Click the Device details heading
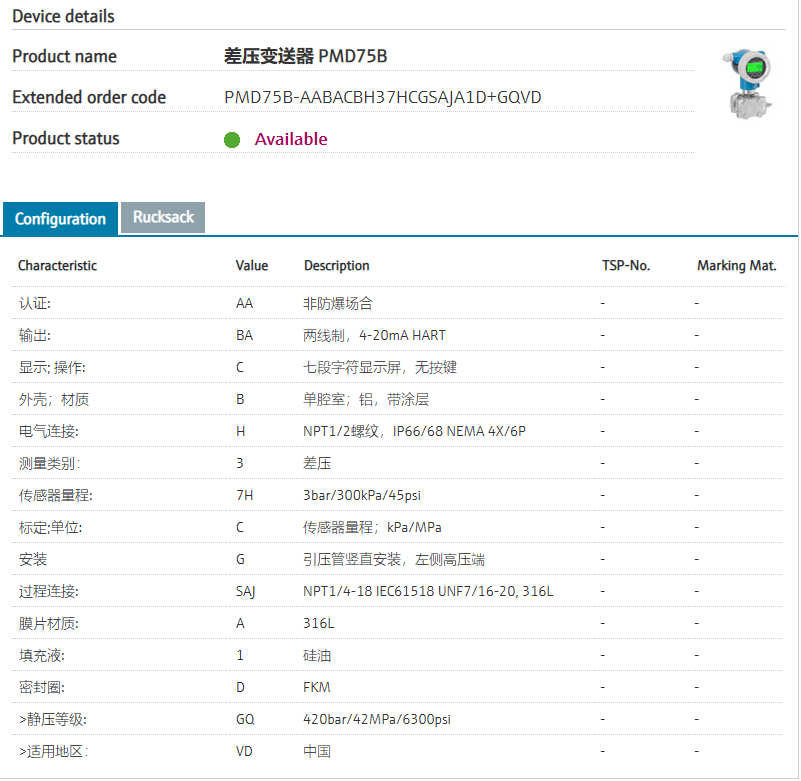Screen dimensions: 801x781 click(63, 16)
